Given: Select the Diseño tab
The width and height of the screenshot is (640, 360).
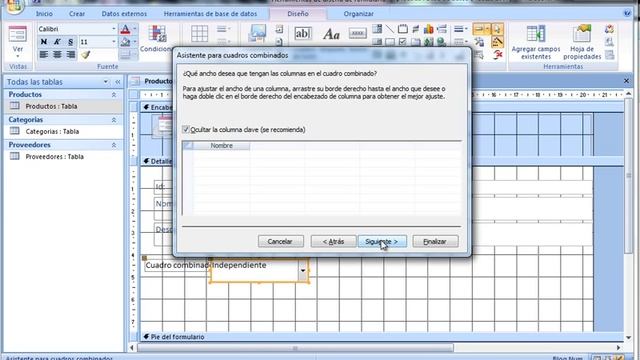Looking at the screenshot, I should [298, 14].
